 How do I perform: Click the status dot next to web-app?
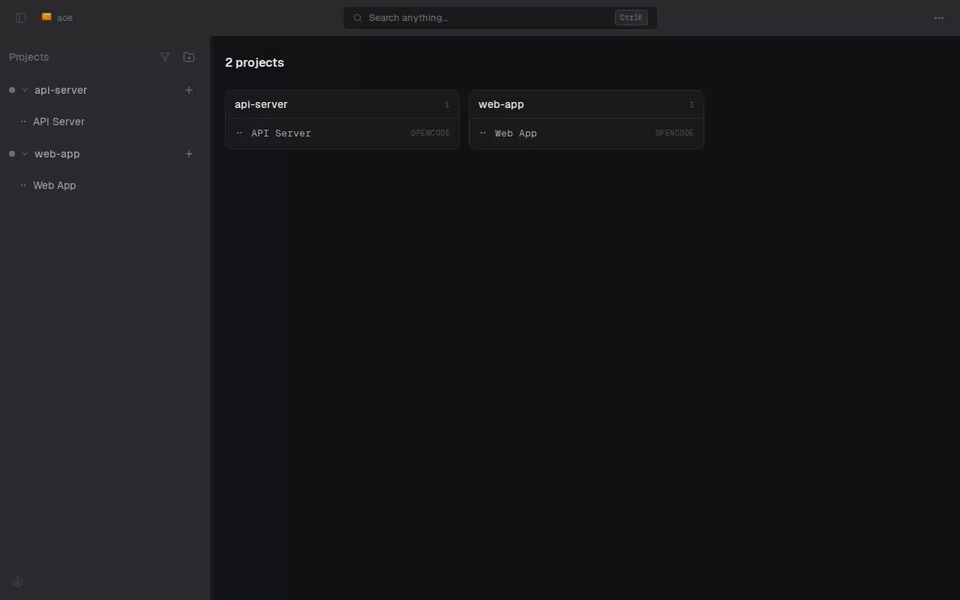point(10,153)
